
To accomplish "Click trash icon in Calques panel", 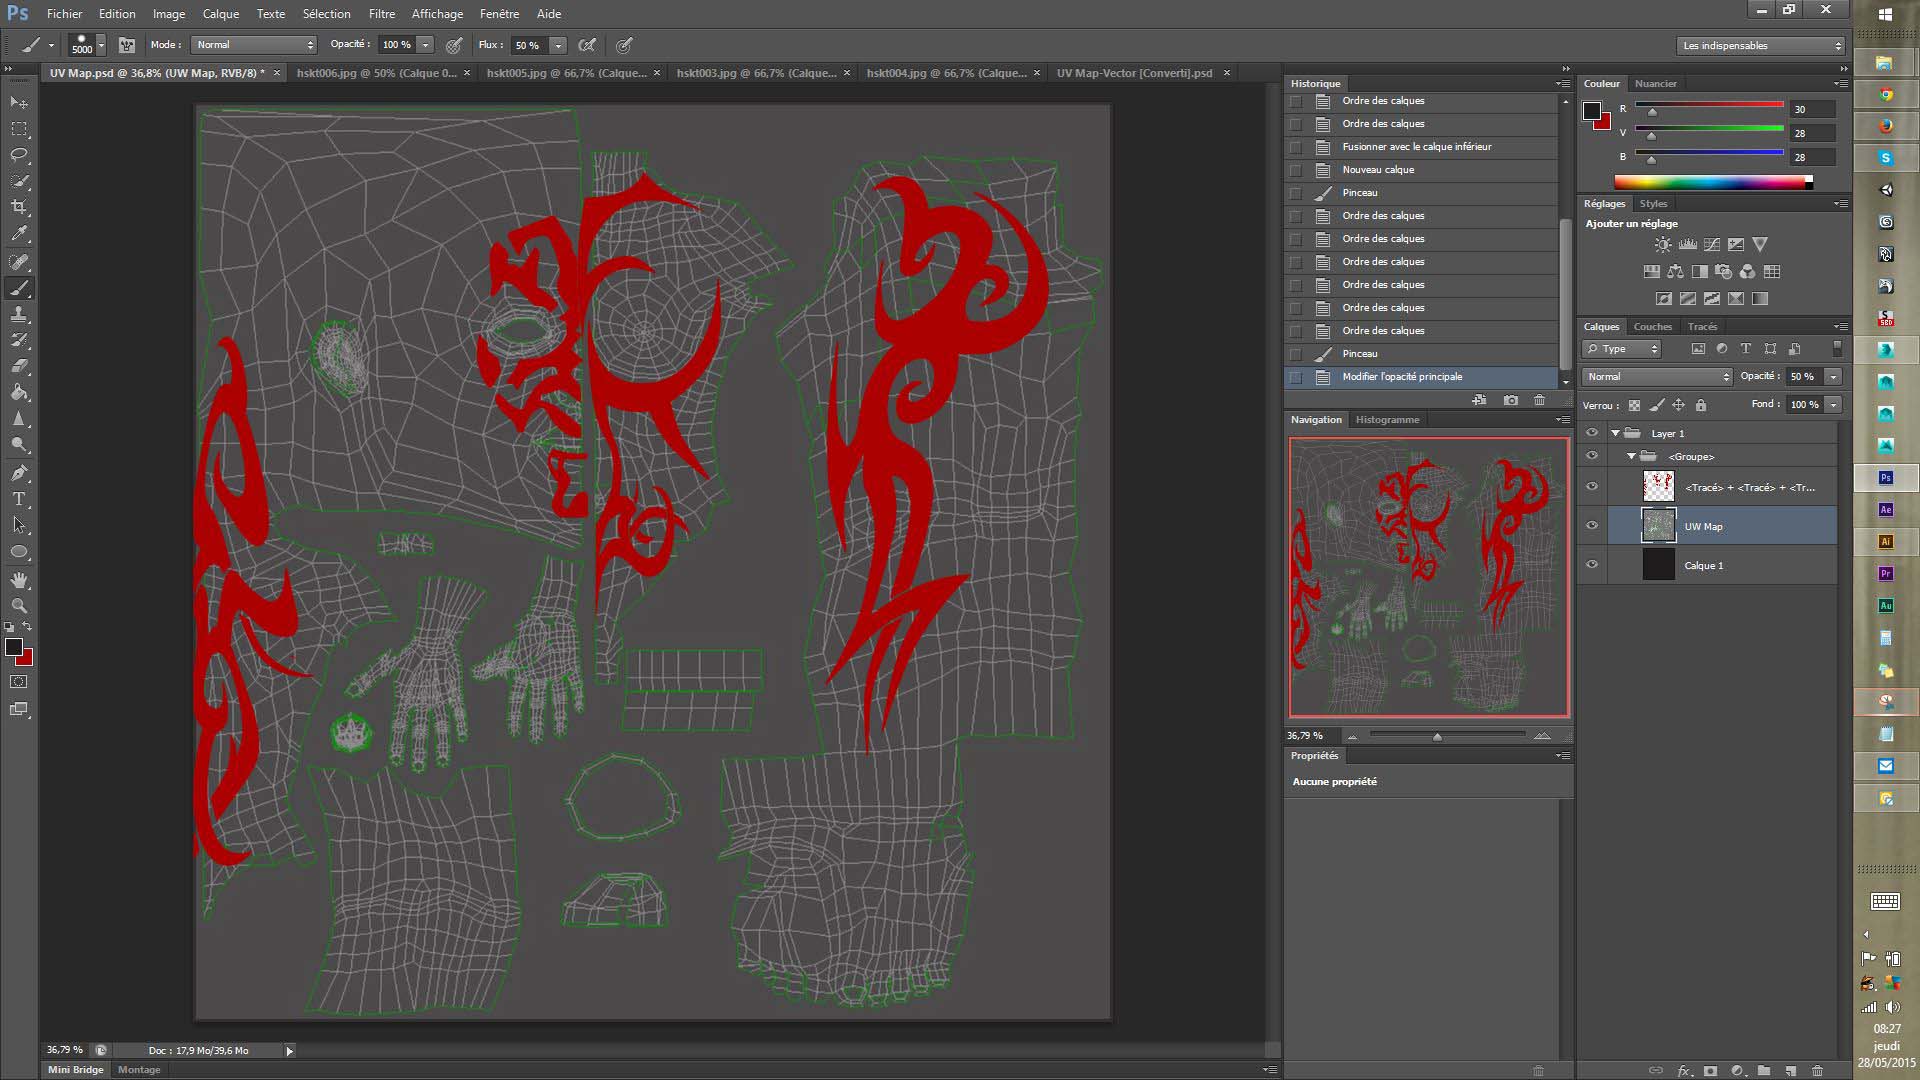I will click(x=1817, y=1071).
